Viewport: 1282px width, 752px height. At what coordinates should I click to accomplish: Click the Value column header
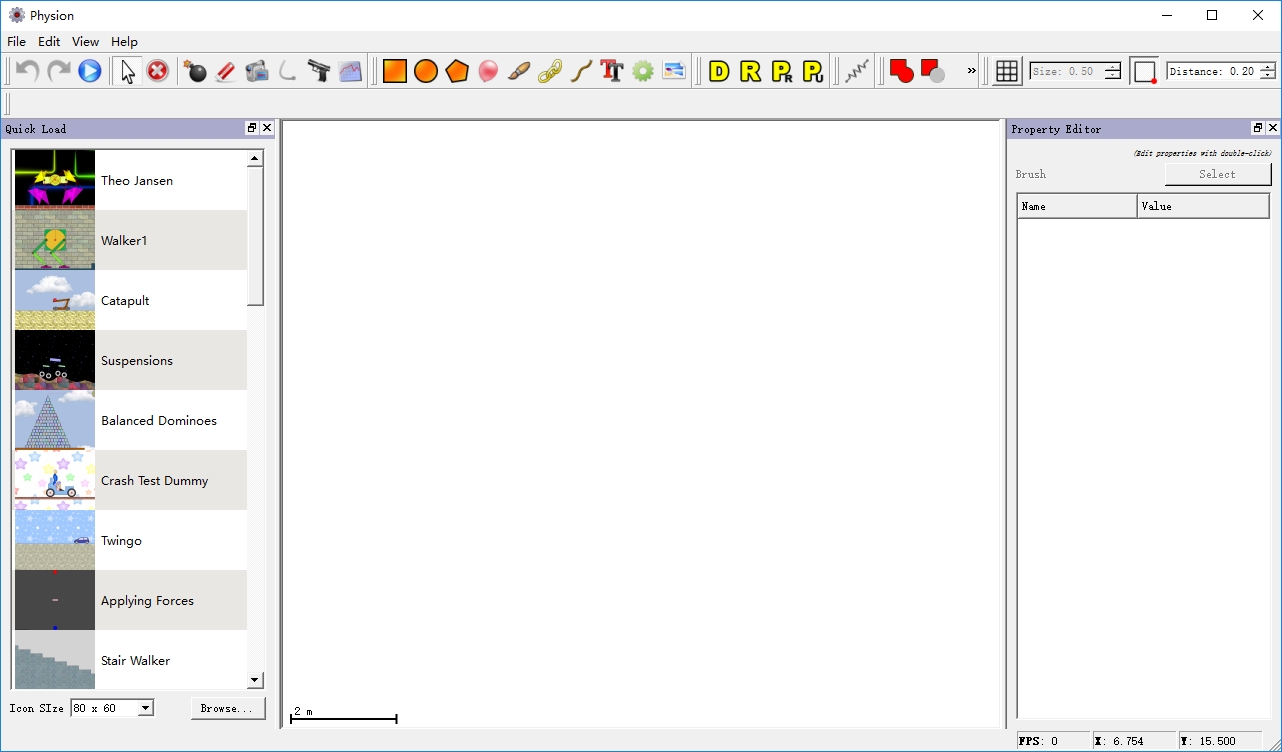pos(1203,206)
